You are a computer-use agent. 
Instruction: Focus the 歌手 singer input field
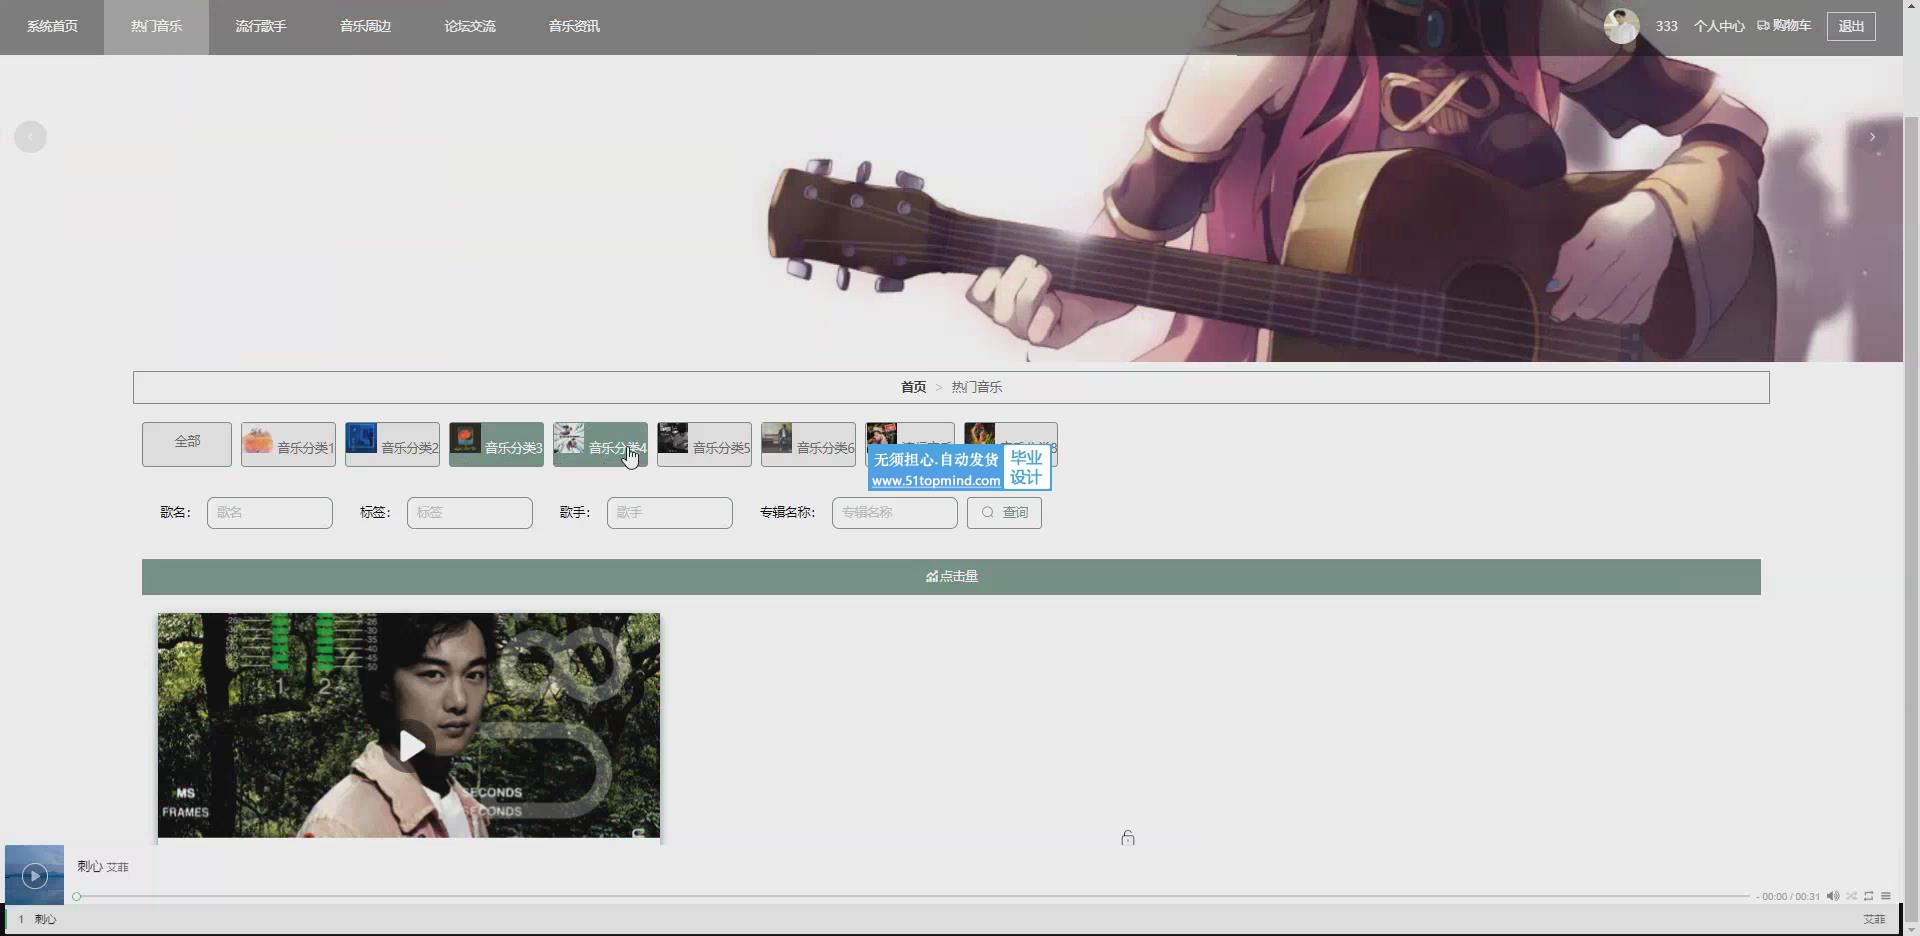click(x=670, y=513)
